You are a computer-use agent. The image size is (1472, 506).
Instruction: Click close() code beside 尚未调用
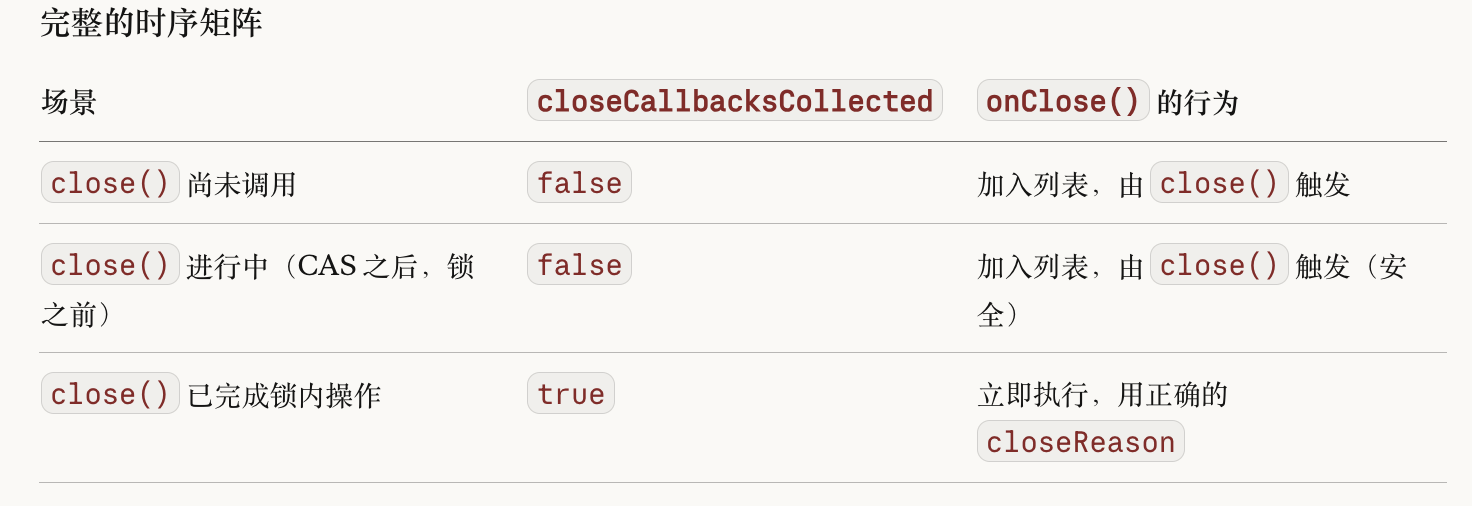(x=110, y=183)
